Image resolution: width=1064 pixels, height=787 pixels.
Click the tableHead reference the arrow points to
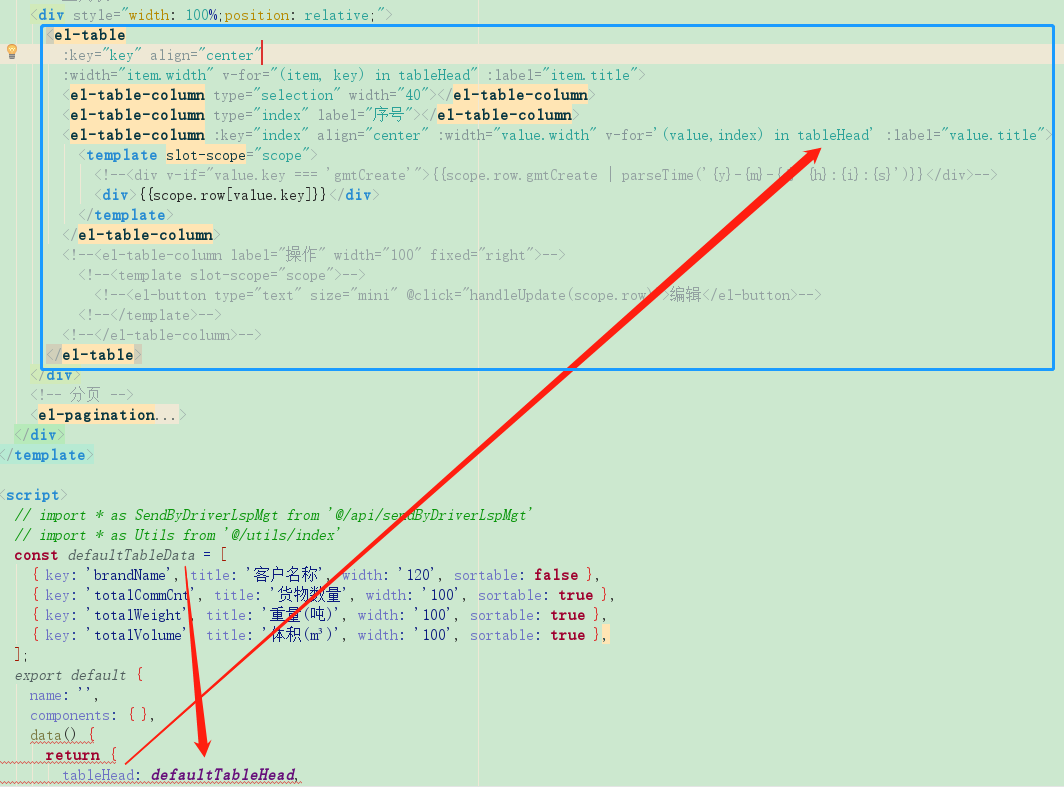pyautogui.click(x=834, y=134)
